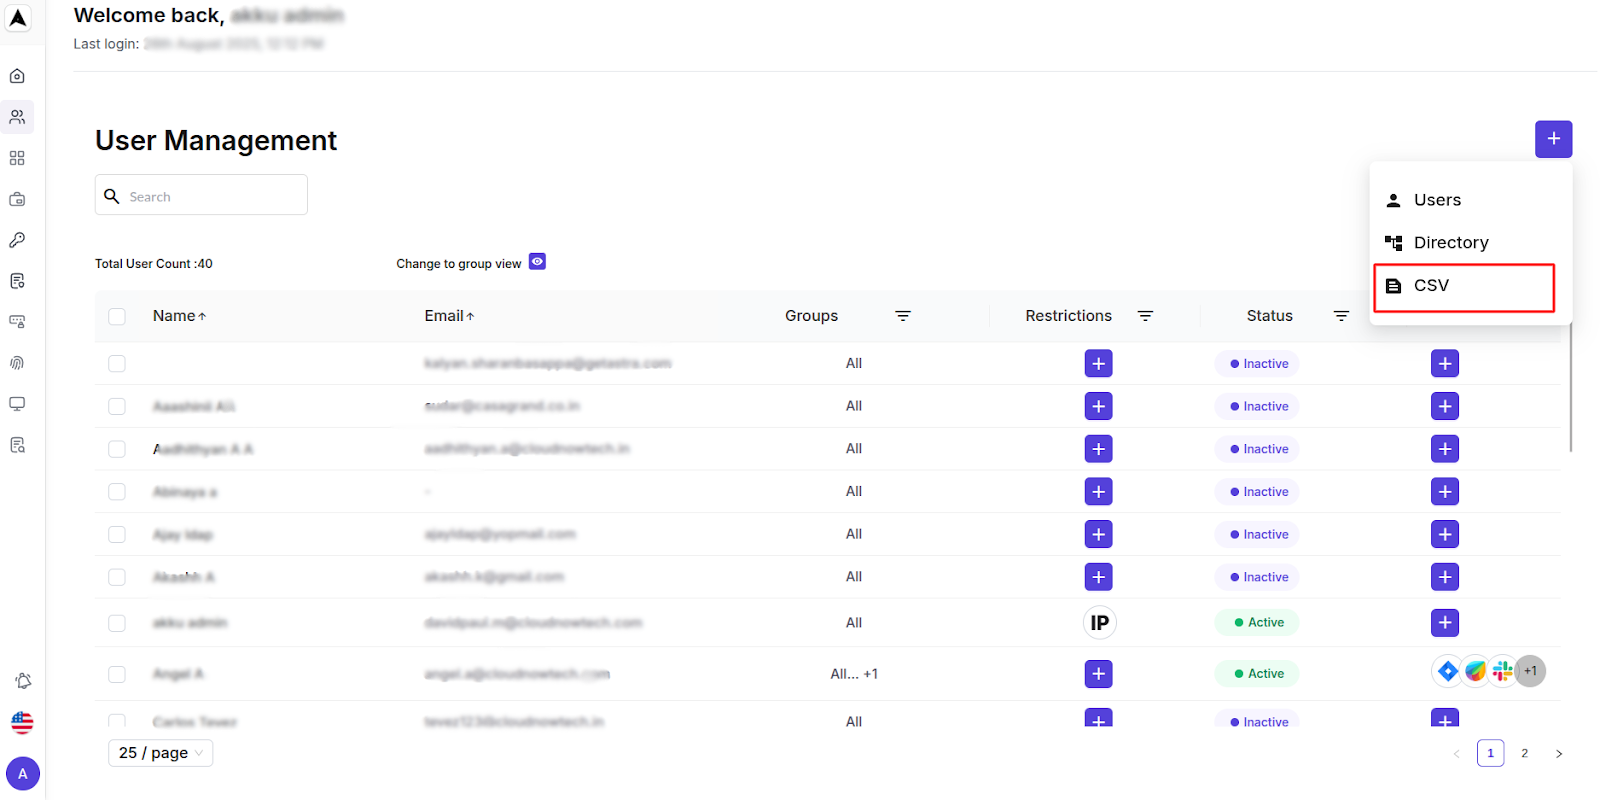Click the user list vertical scrollbar
Viewport: 1600px width, 800px height.
click(x=1570, y=387)
